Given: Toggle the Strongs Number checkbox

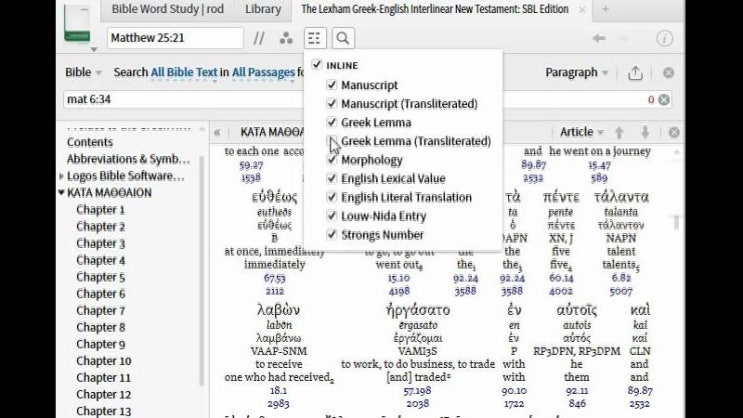Looking at the screenshot, I should [332, 235].
